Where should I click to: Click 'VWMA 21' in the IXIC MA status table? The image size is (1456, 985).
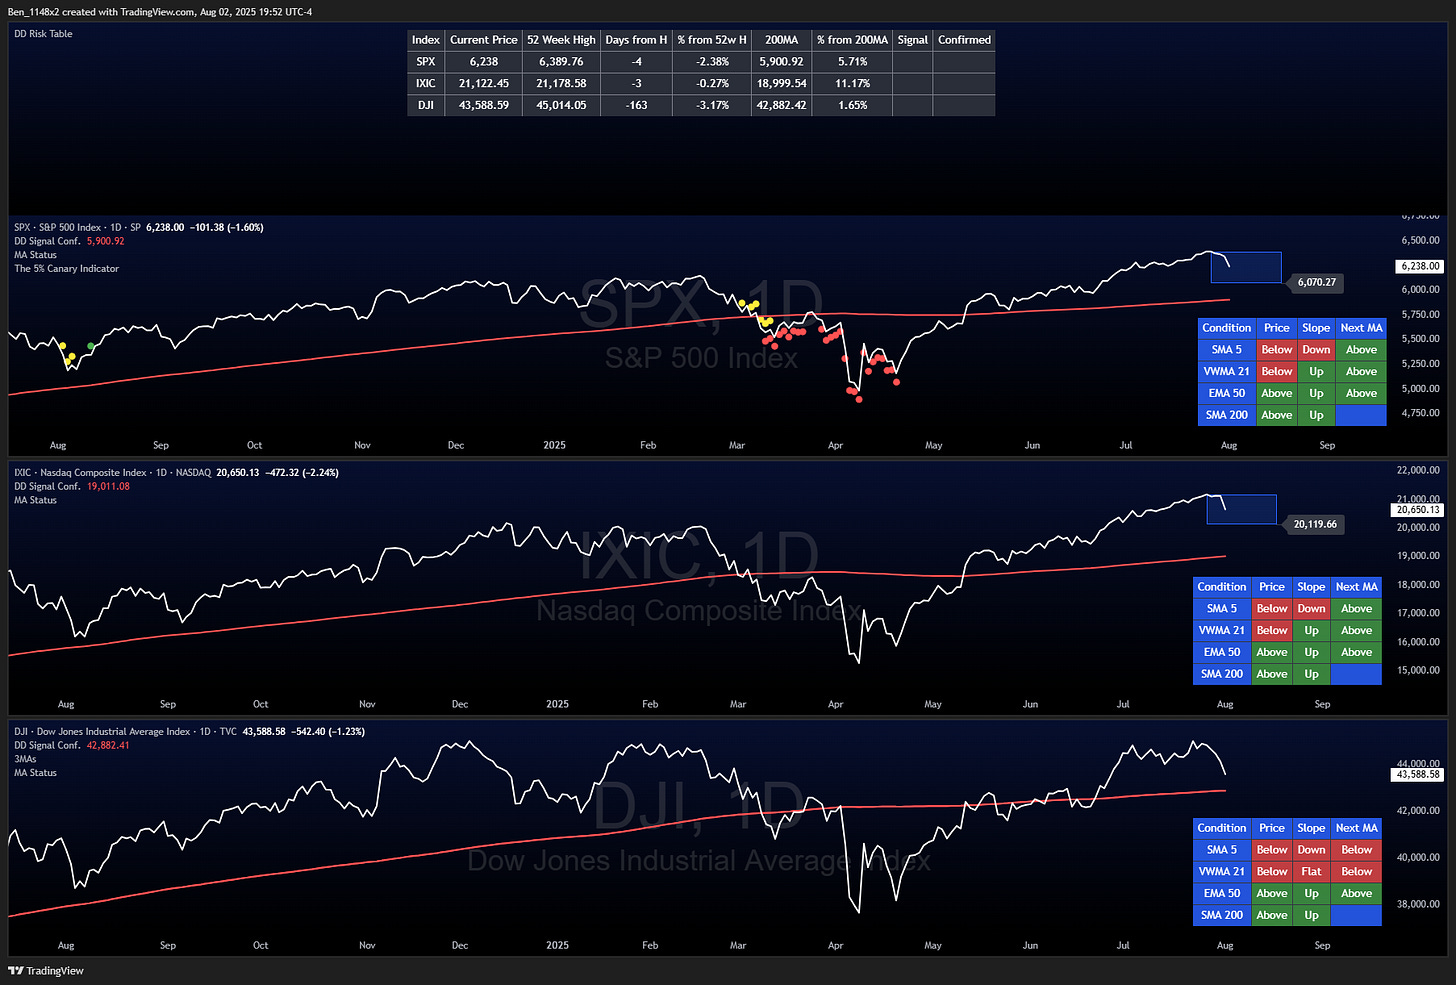[1222, 631]
